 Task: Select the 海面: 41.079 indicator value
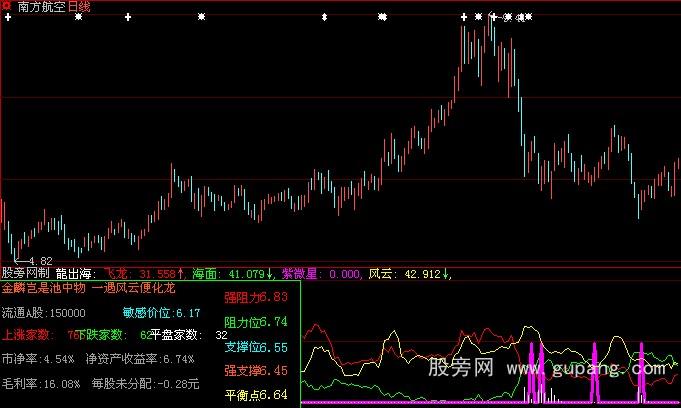232,274
